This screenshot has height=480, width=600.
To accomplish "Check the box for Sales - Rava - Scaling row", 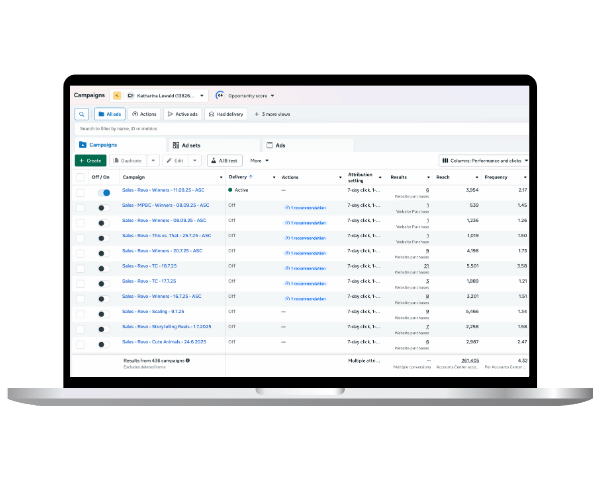I will click(x=80, y=311).
